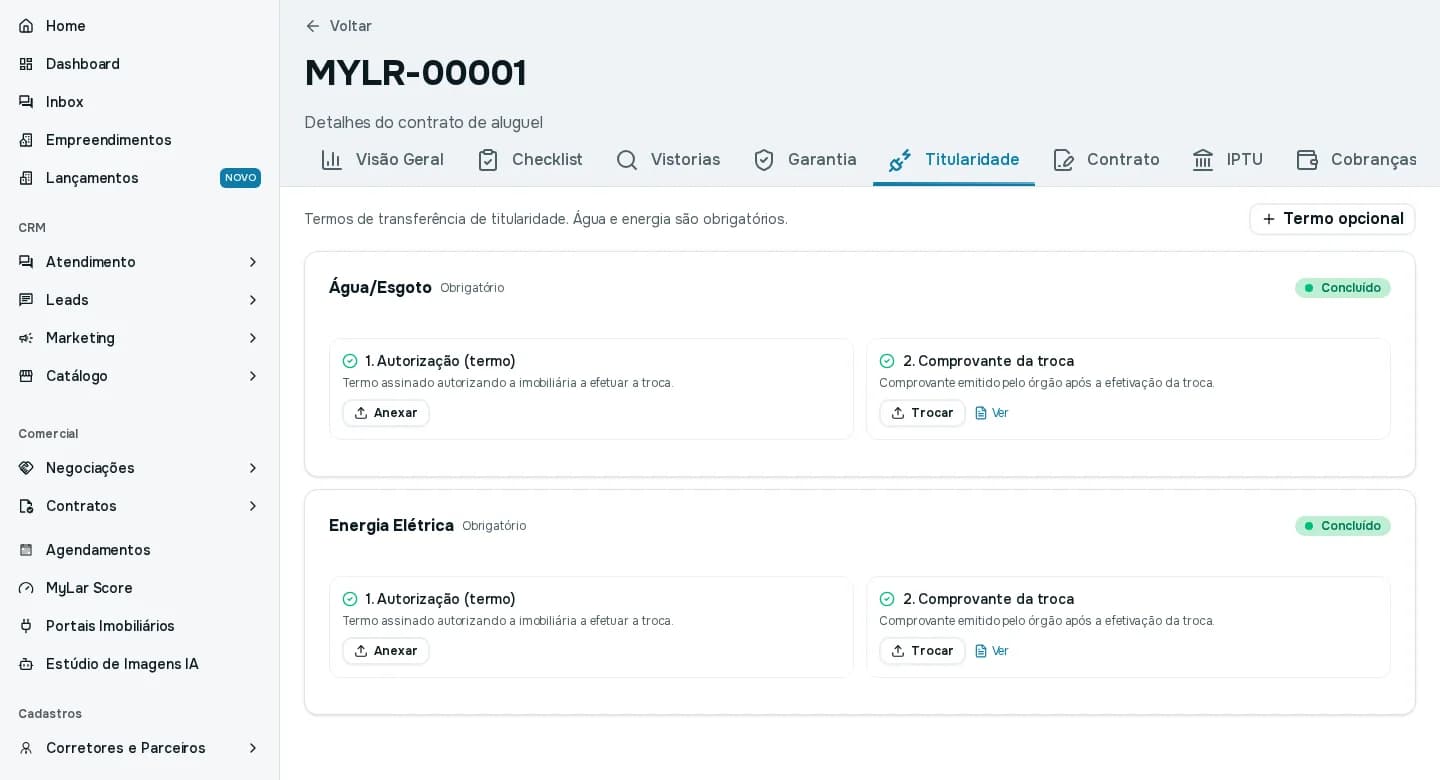Image resolution: width=1440 pixels, height=780 pixels.
Task: Click the Inbox chat icon
Action: click(x=26, y=102)
